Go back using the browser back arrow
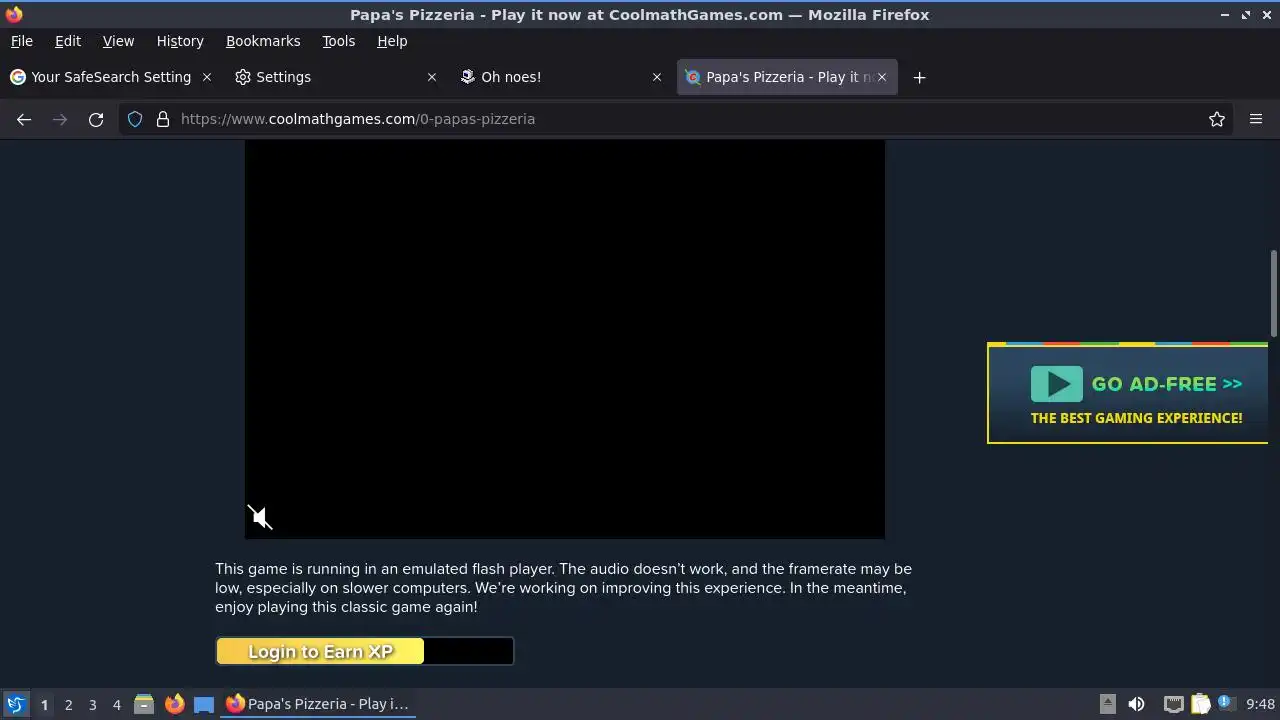The height and width of the screenshot is (720, 1280). (24, 119)
